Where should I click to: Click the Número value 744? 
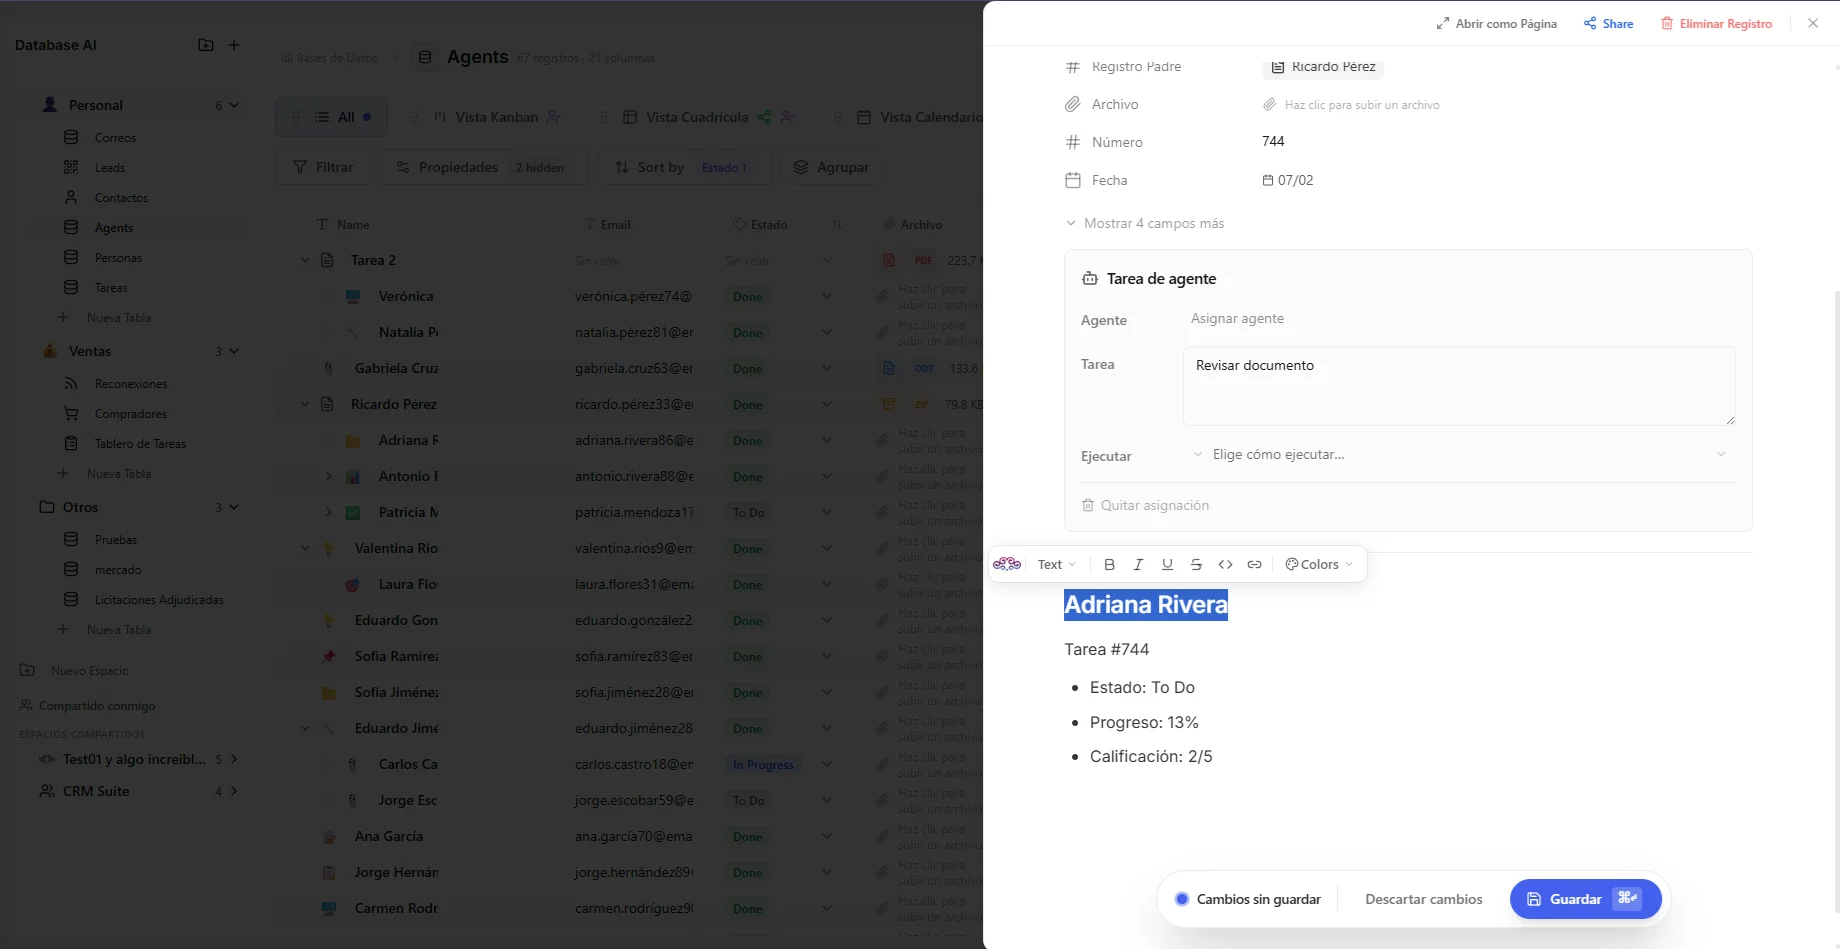pos(1273,142)
